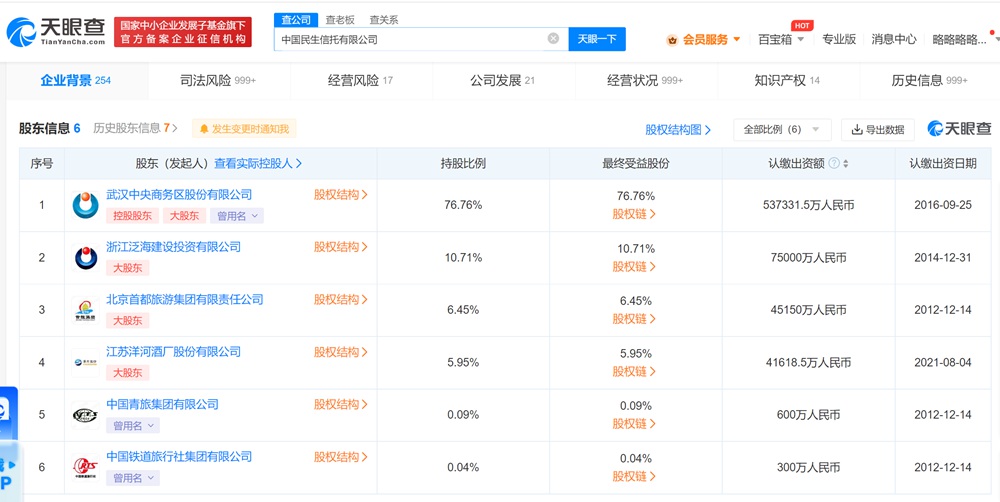Click the 537331.5万人民币 amount cell
The image size is (1000, 502).
(x=808, y=205)
